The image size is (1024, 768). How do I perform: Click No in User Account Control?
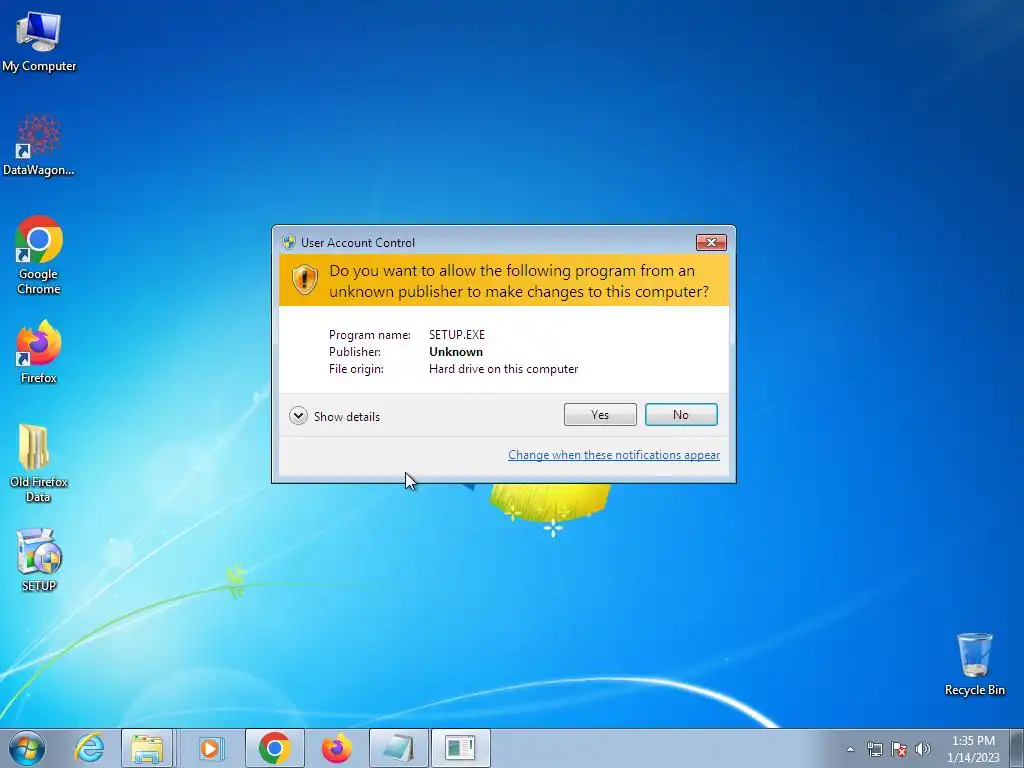click(x=681, y=415)
